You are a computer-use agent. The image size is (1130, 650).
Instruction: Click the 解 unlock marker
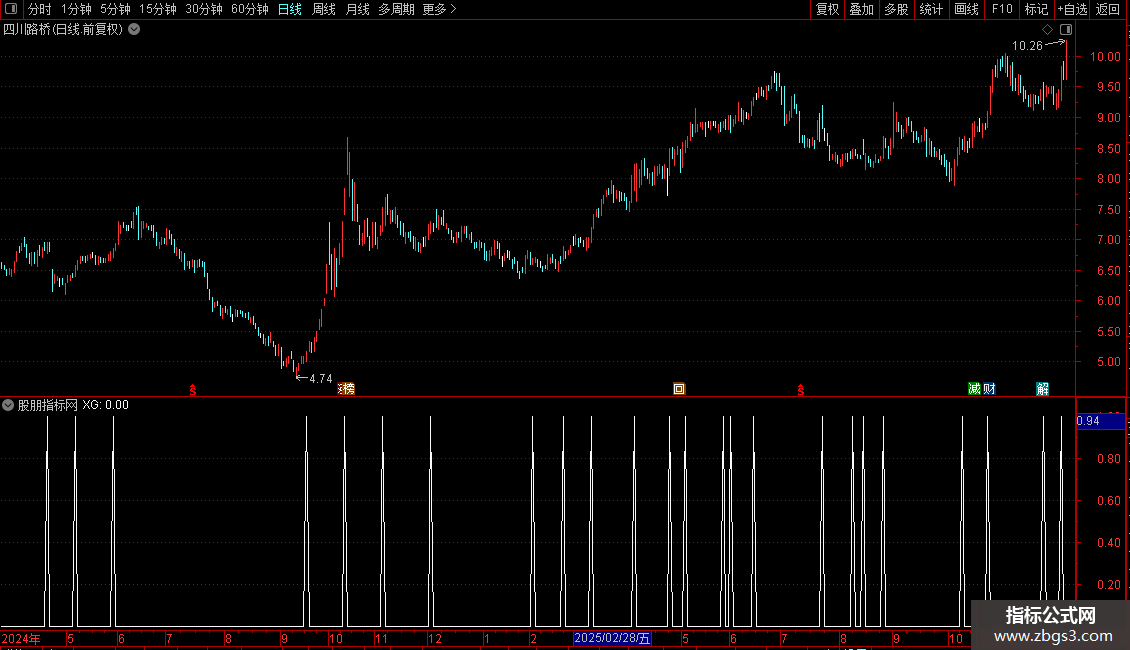click(1043, 389)
